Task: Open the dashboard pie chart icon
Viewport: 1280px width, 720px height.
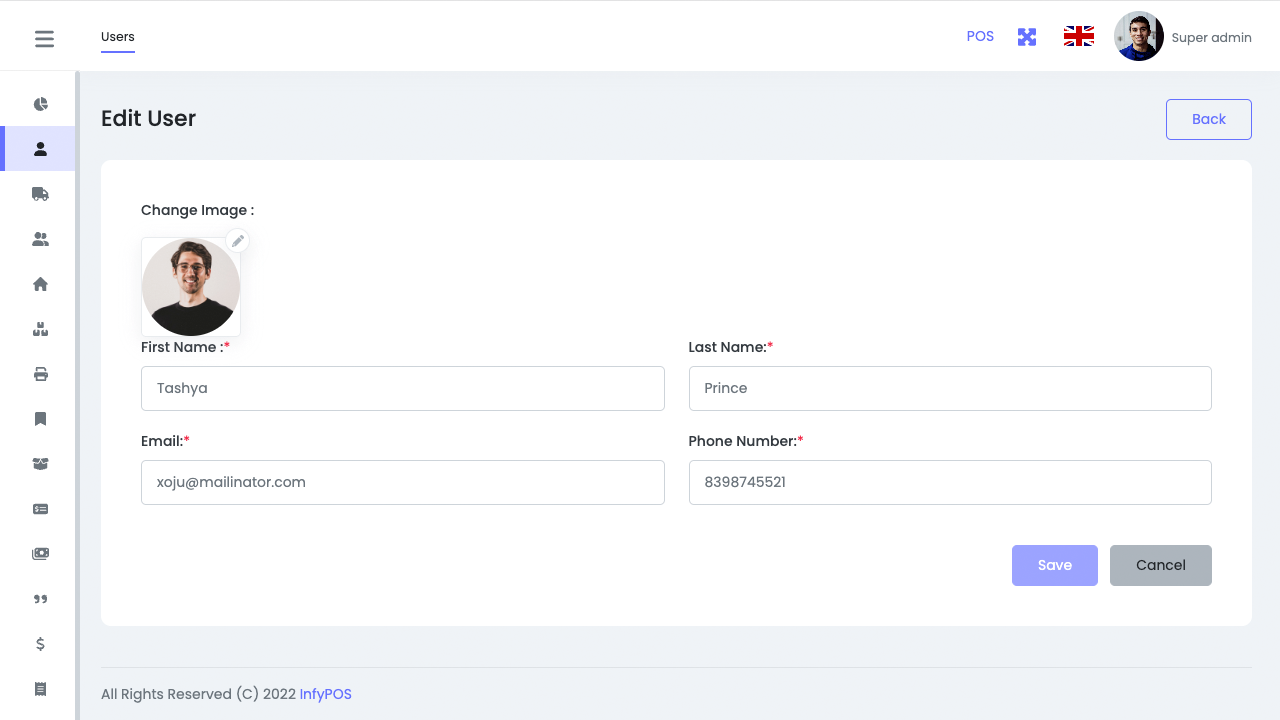Action: point(40,104)
